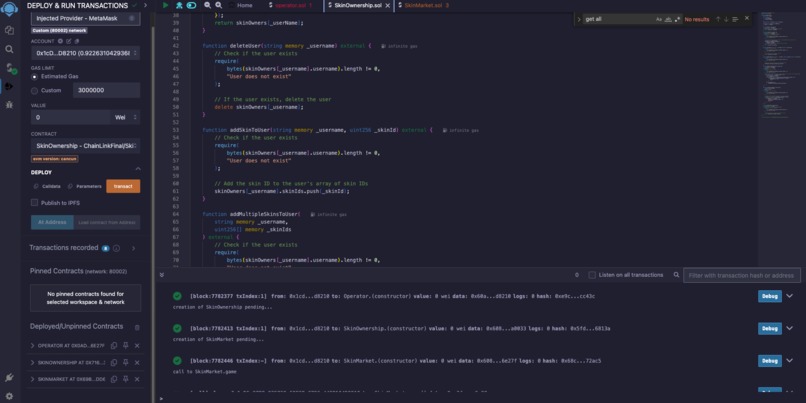Toggle Match Whole Word in find widget

[668, 19]
